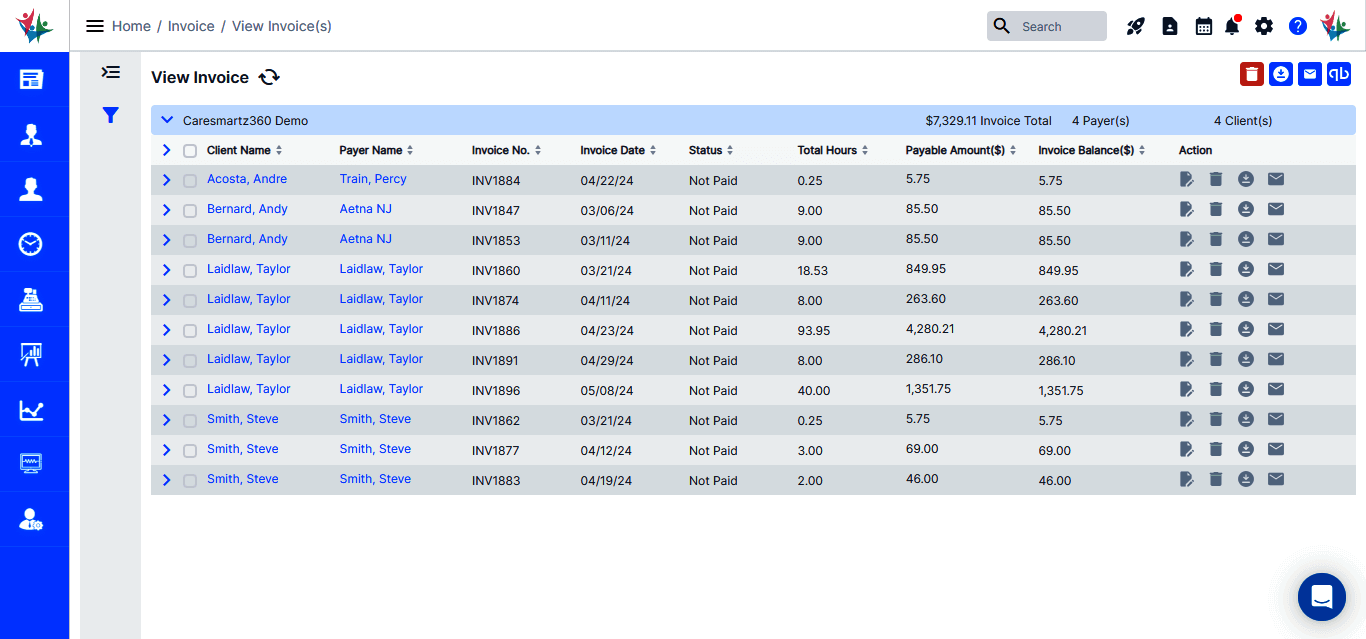Click payer link Aetna NJ for INV1853
The image size is (1366, 639).
click(365, 240)
